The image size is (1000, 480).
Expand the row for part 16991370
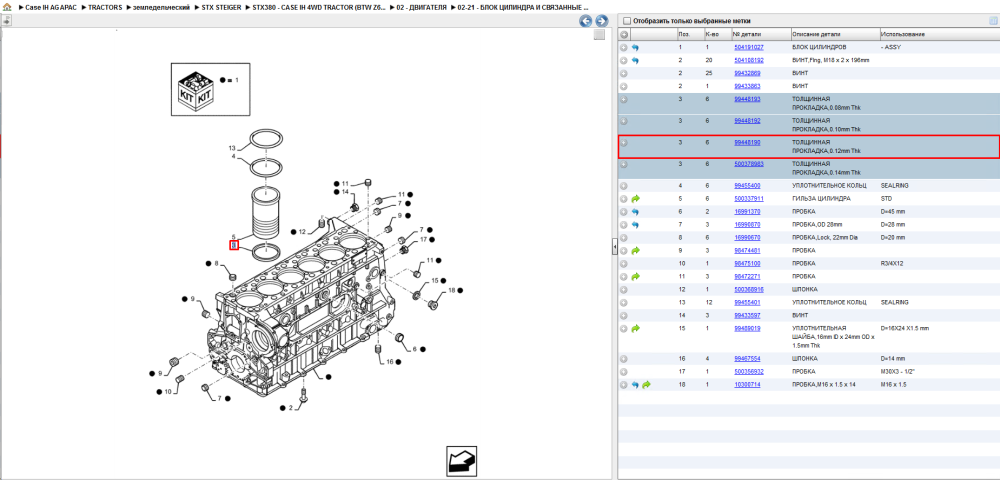pos(624,212)
